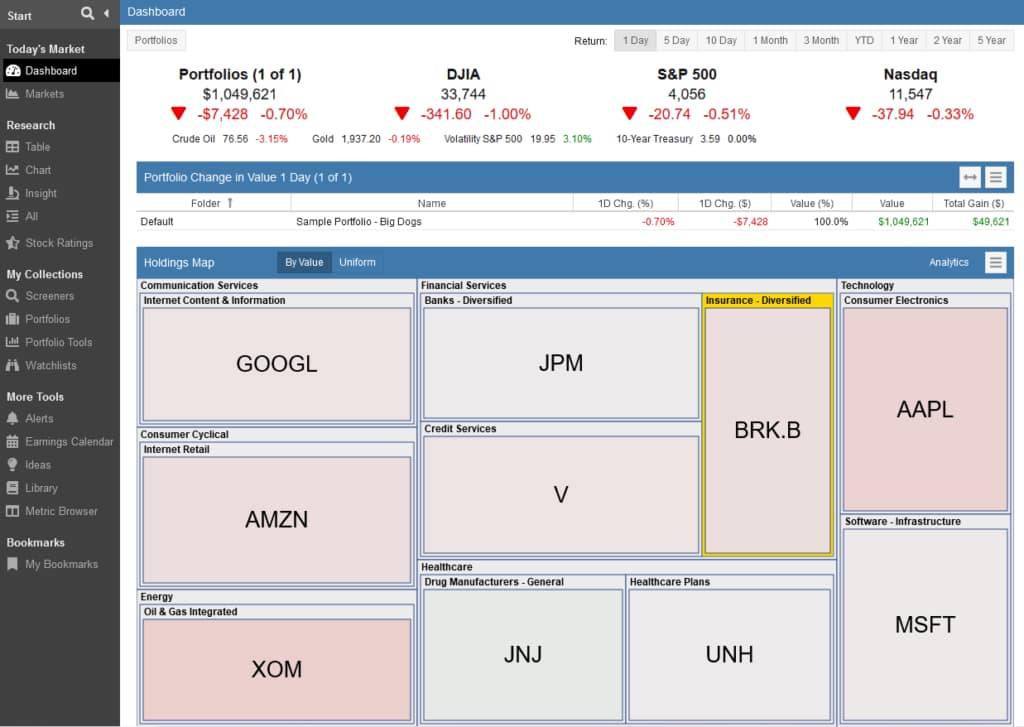Click the Portfolios briefcase icon in sidebar
This screenshot has height=727, width=1024.
click(12, 319)
